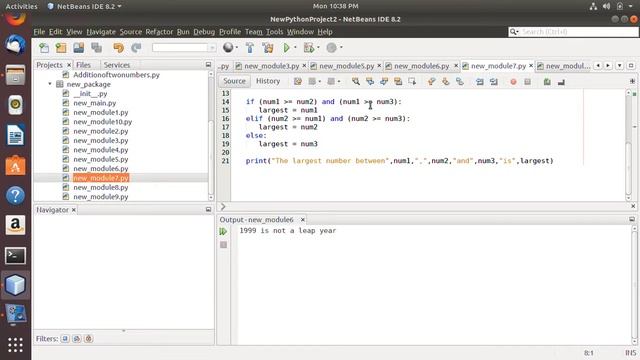
Task: Switch to History view button
Action: [x=268, y=81]
